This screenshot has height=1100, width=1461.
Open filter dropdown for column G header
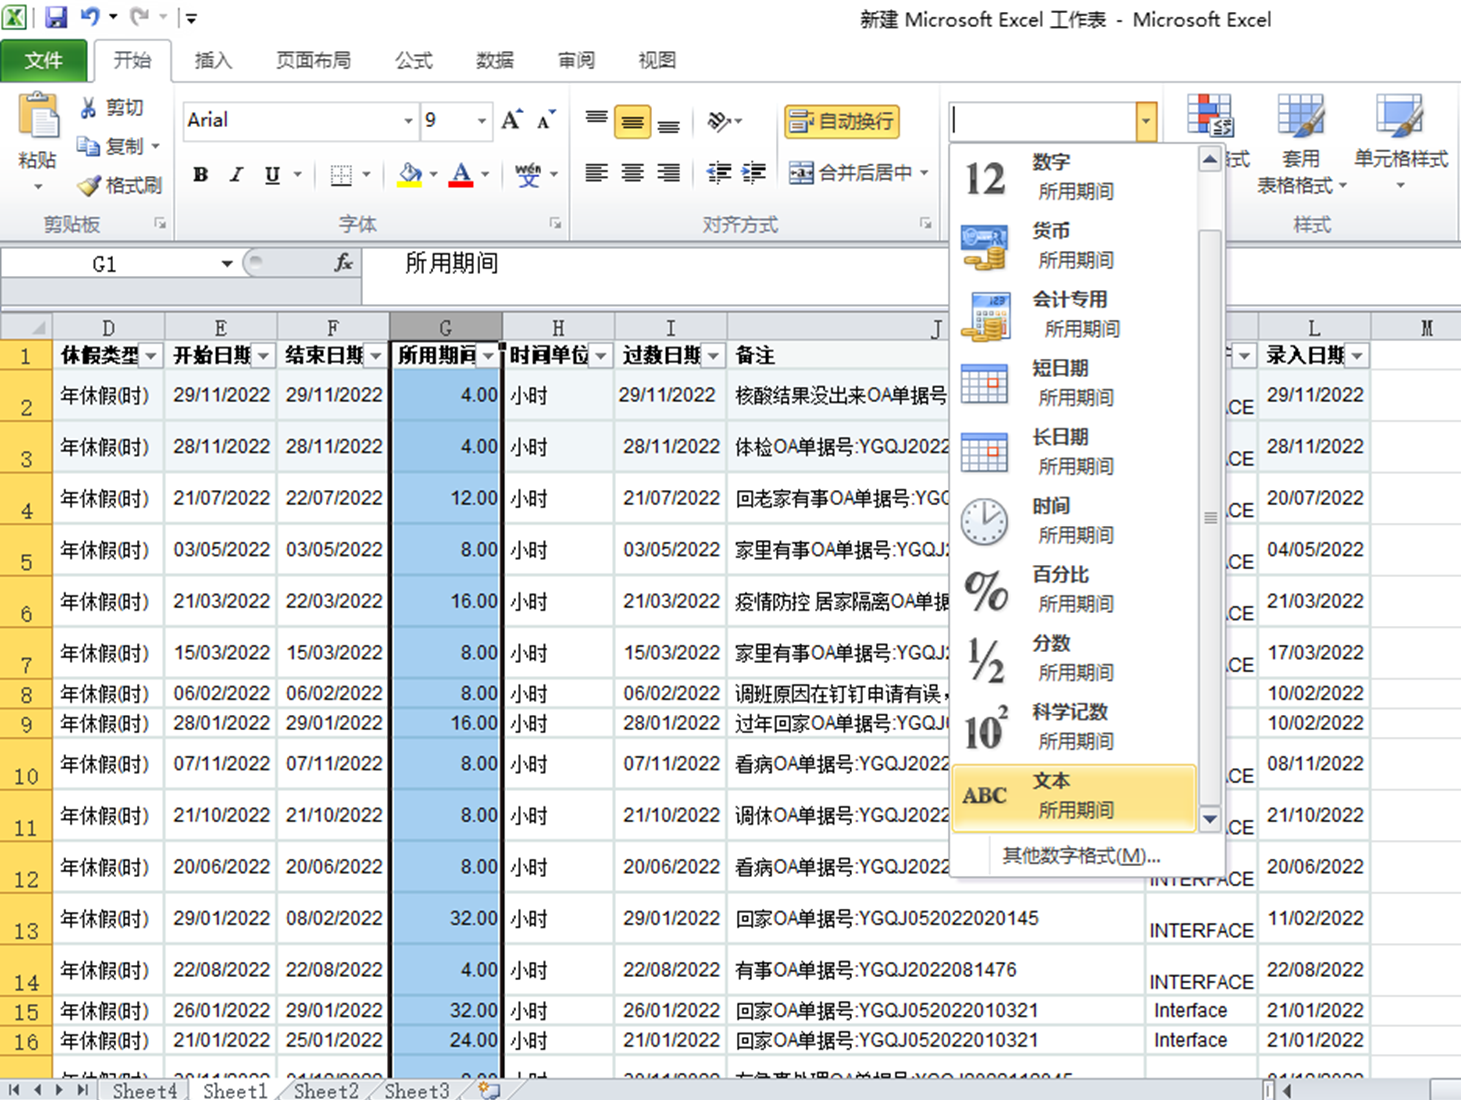488,356
